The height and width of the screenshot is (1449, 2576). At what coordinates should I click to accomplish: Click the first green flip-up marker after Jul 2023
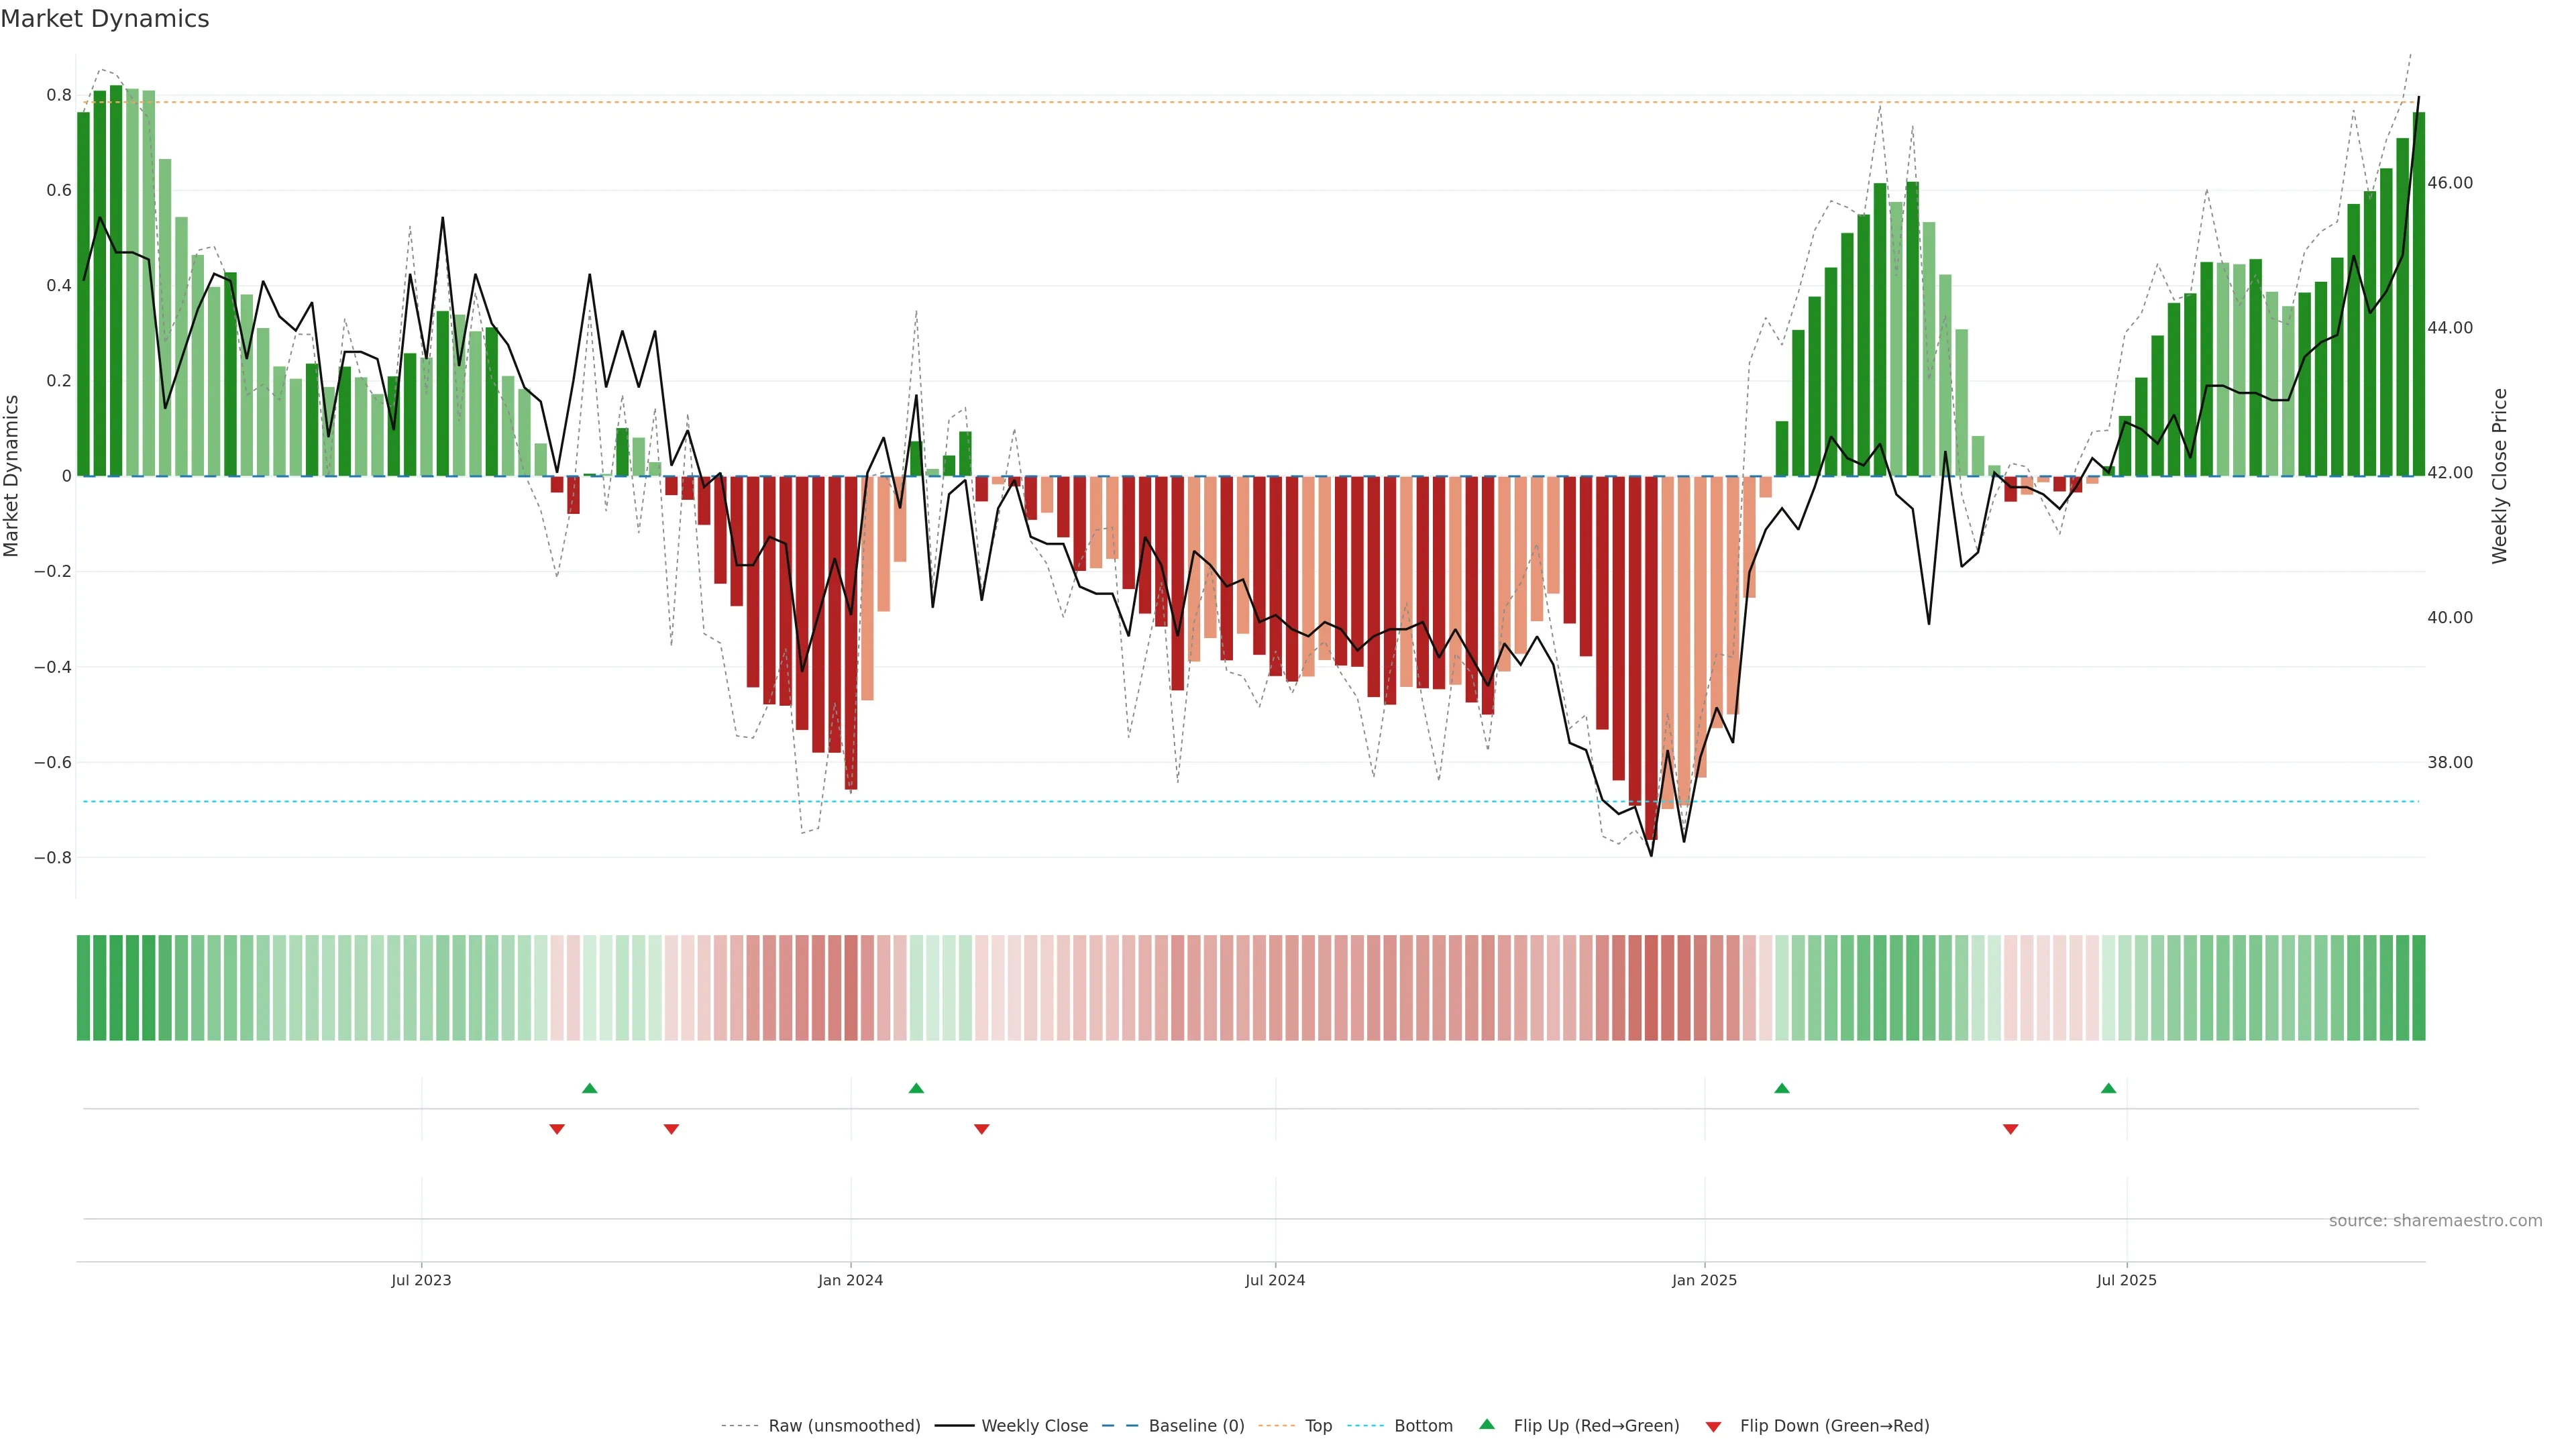589,1088
